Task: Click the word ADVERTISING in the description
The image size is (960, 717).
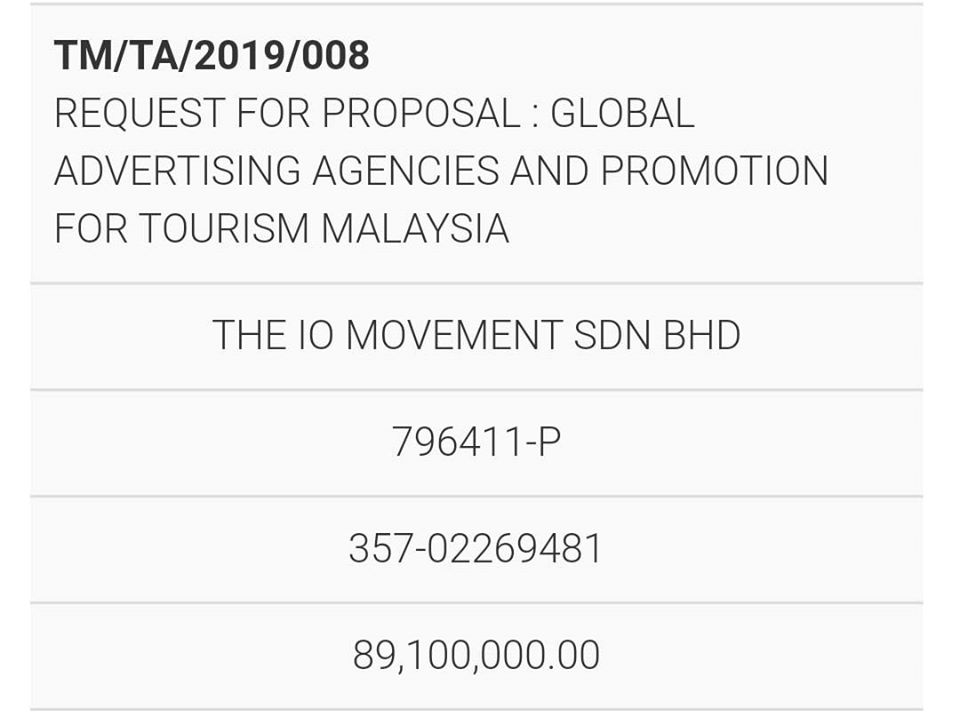Action: [176, 171]
